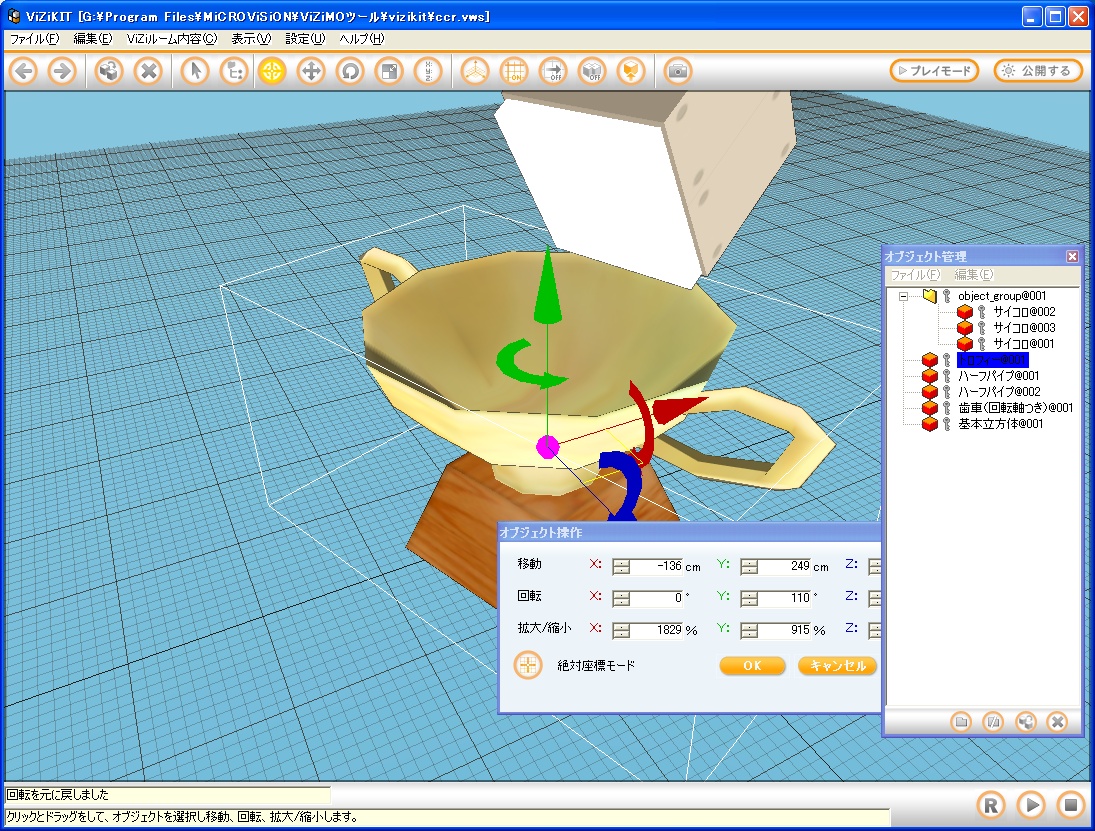Click the camera snapshot icon in the toolbar

(678, 71)
